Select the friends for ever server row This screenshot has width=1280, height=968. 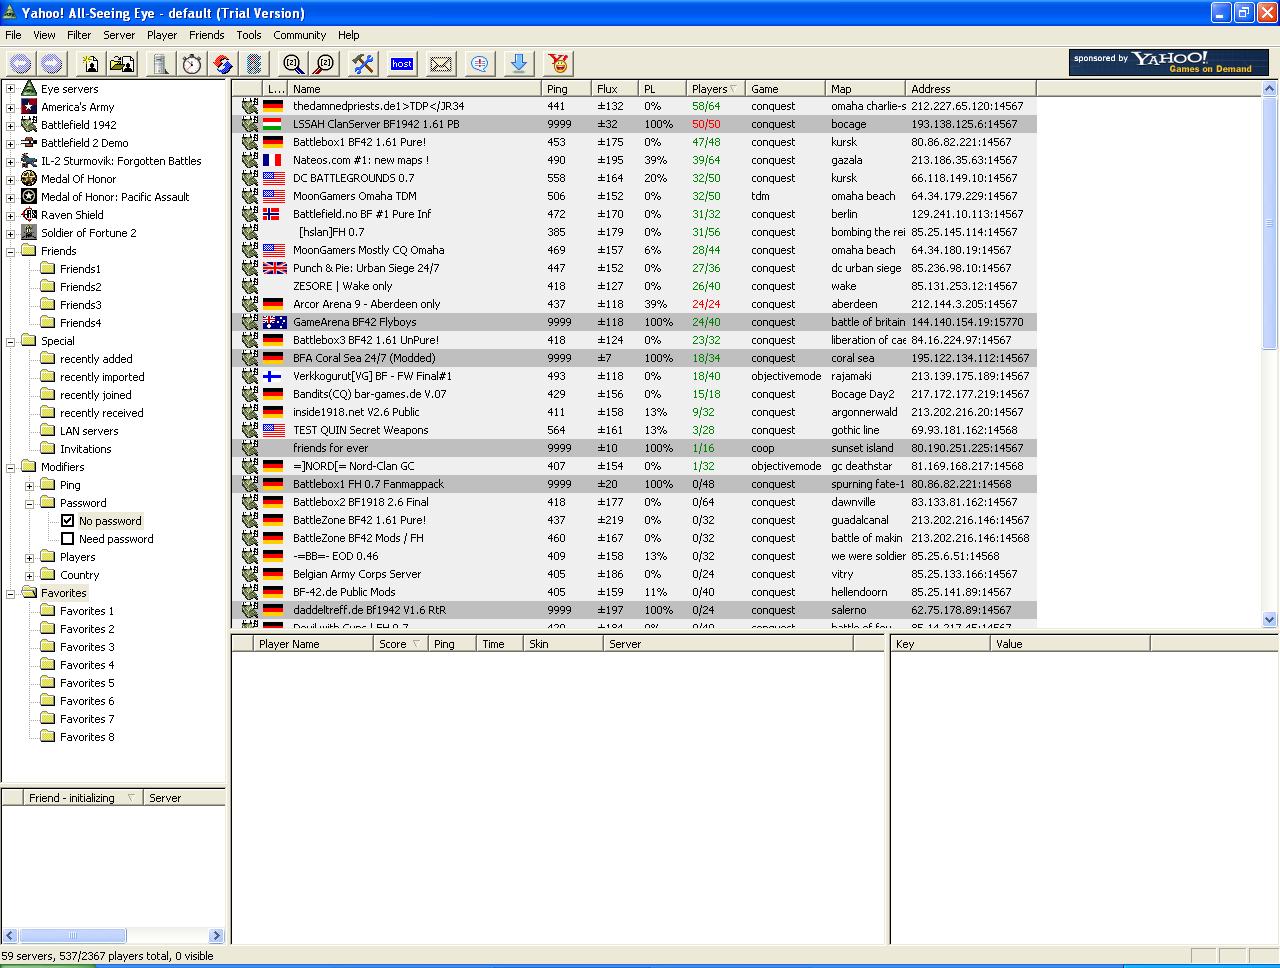tap(634, 448)
